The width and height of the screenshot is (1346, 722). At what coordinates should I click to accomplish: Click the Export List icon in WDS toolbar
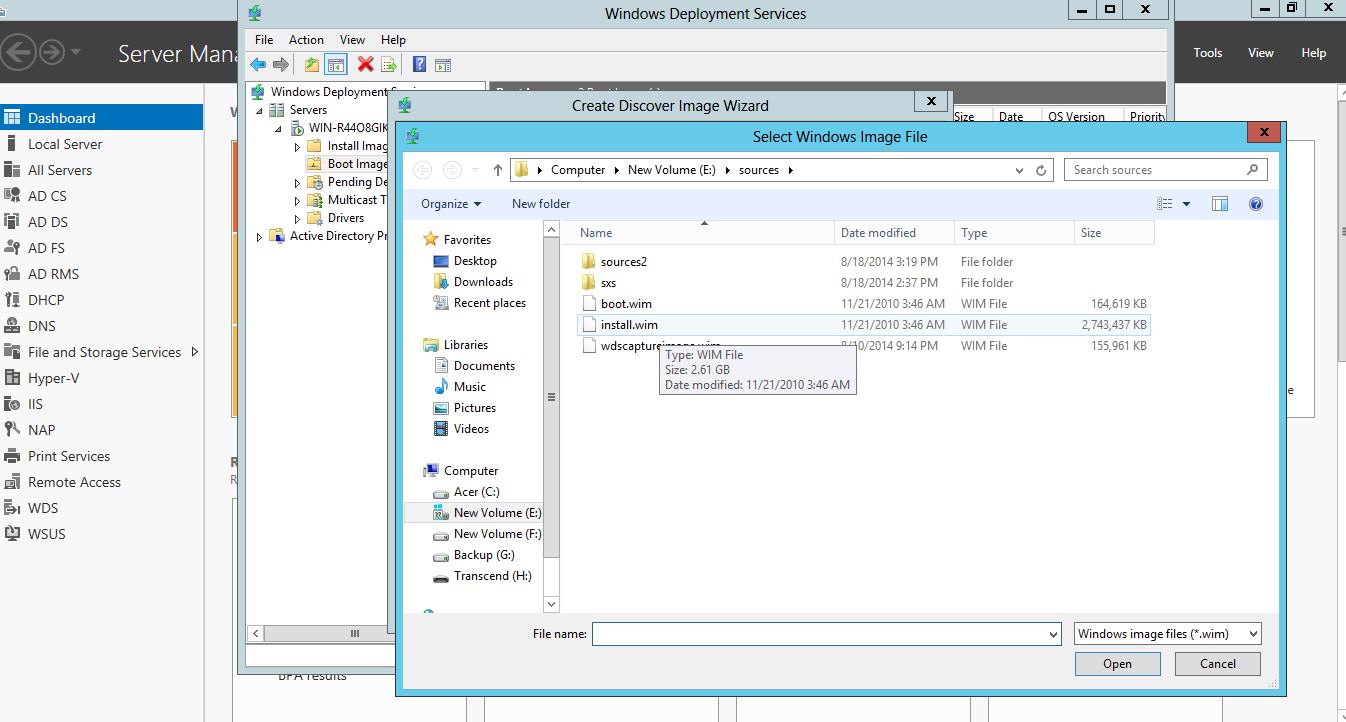click(389, 64)
